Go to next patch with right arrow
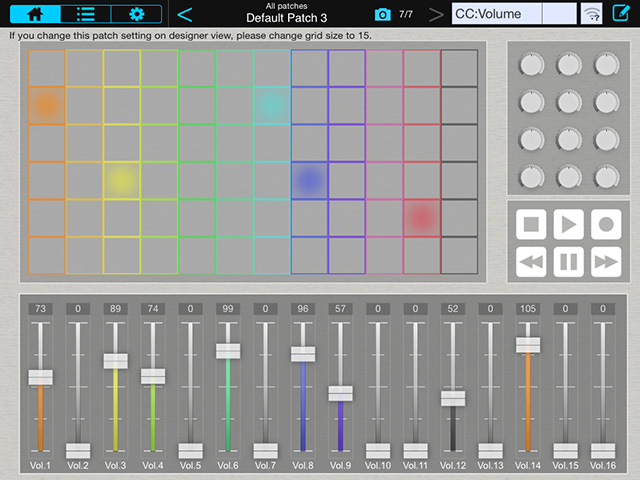This screenshot has width=640, height=480. tap(436, 15)
